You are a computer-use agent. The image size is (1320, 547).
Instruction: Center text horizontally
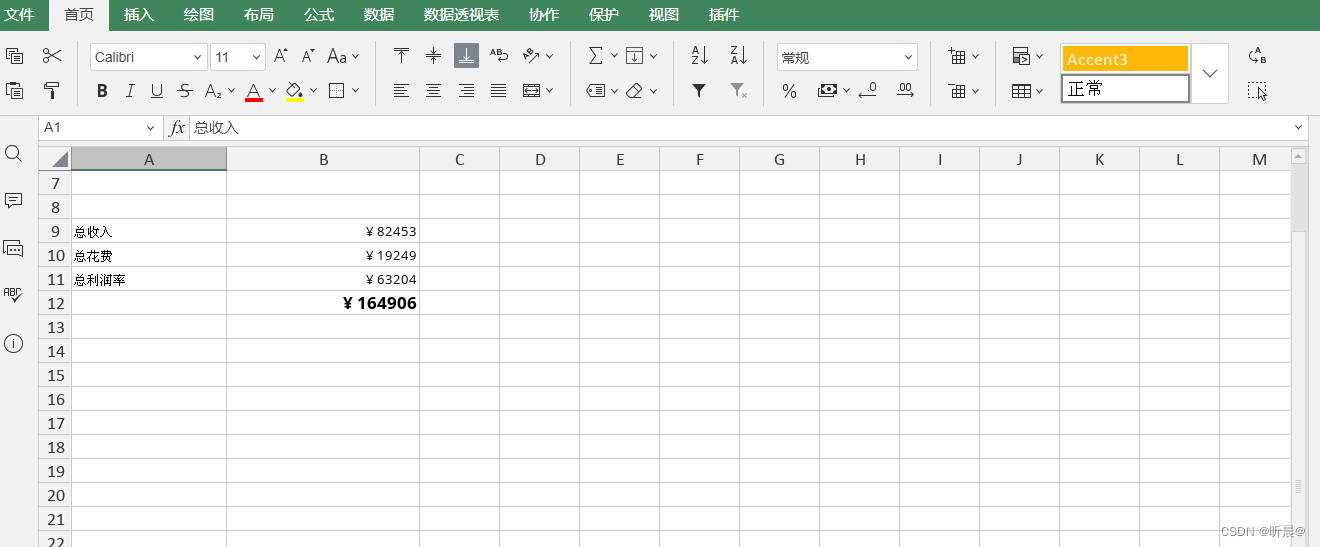pyautogui.click(x=433, y=91)
